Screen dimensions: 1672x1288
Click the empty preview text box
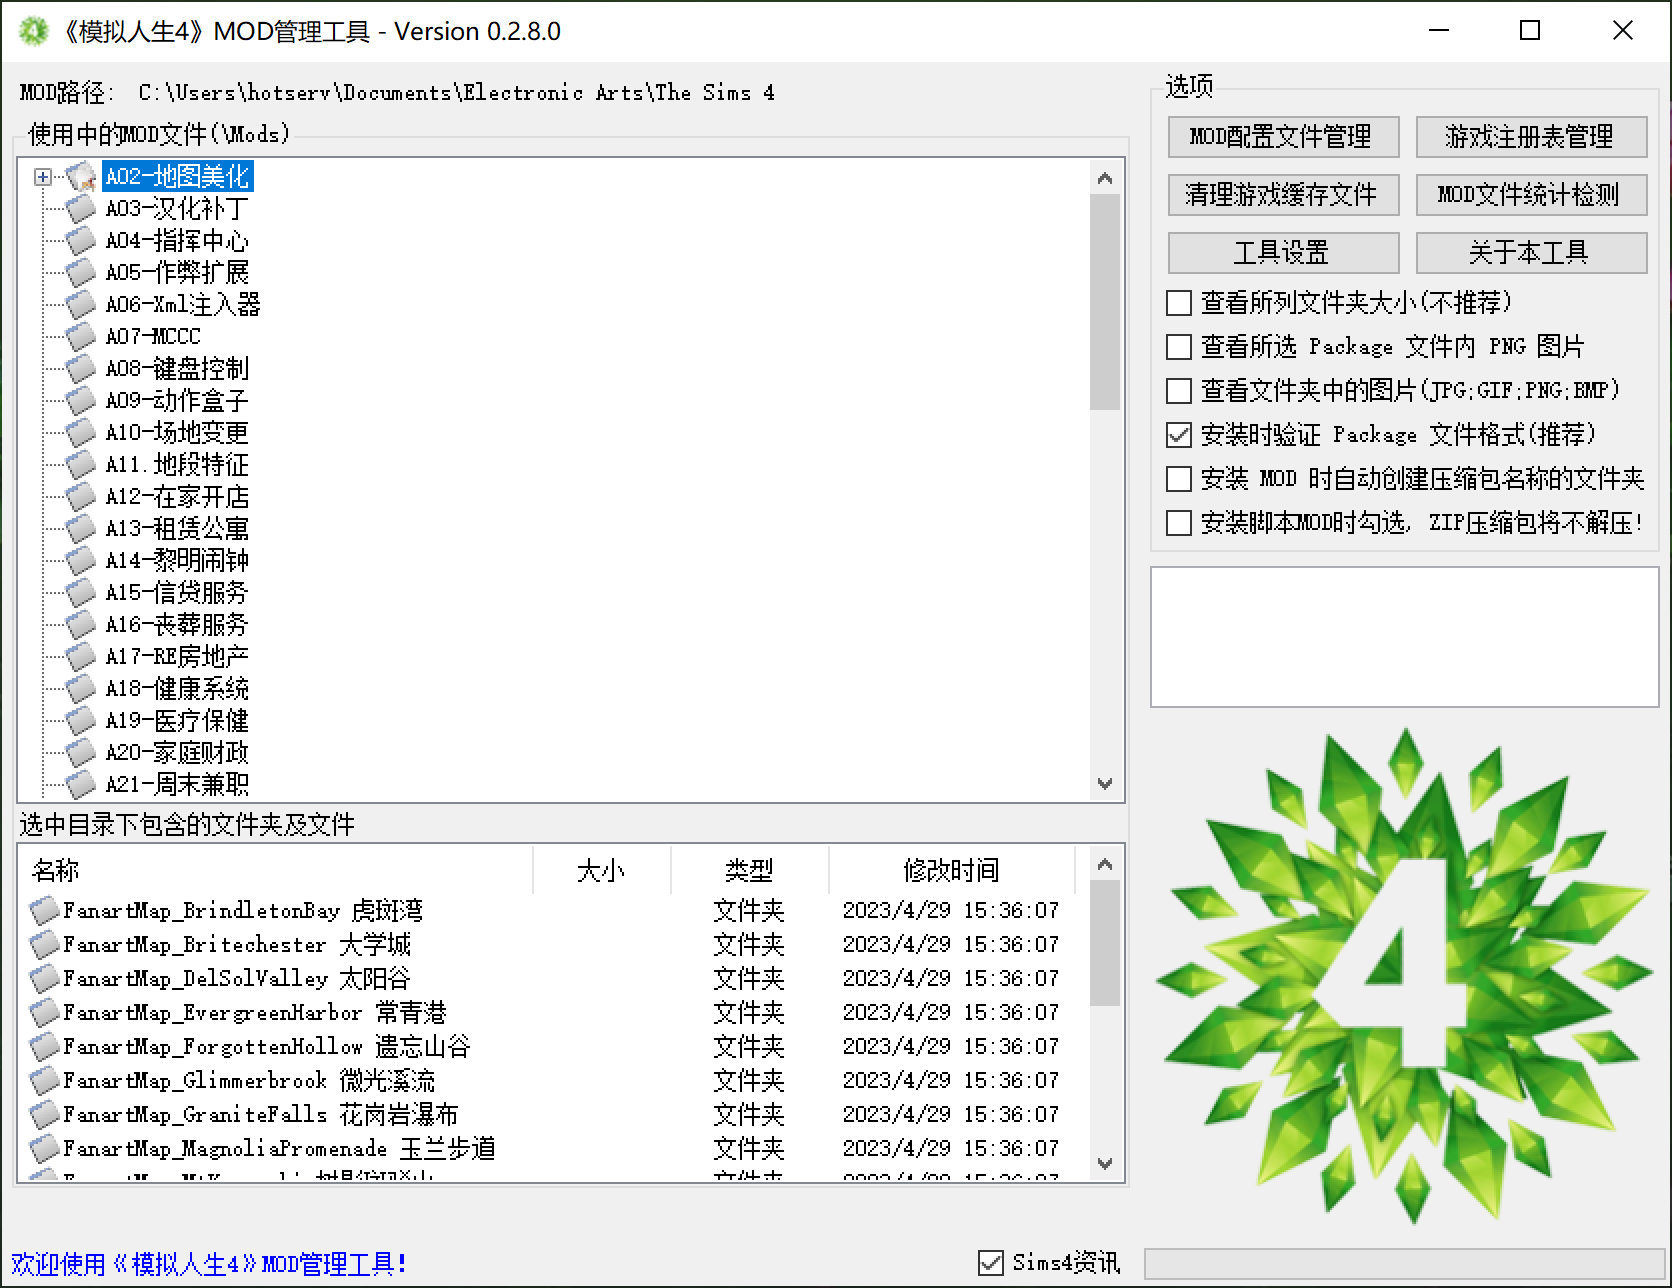1404,637
